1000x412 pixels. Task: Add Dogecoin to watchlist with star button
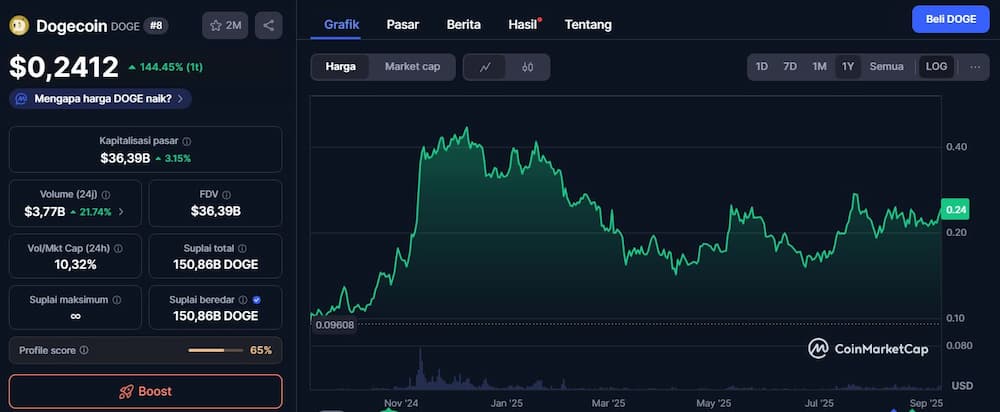tap(225, 26)
